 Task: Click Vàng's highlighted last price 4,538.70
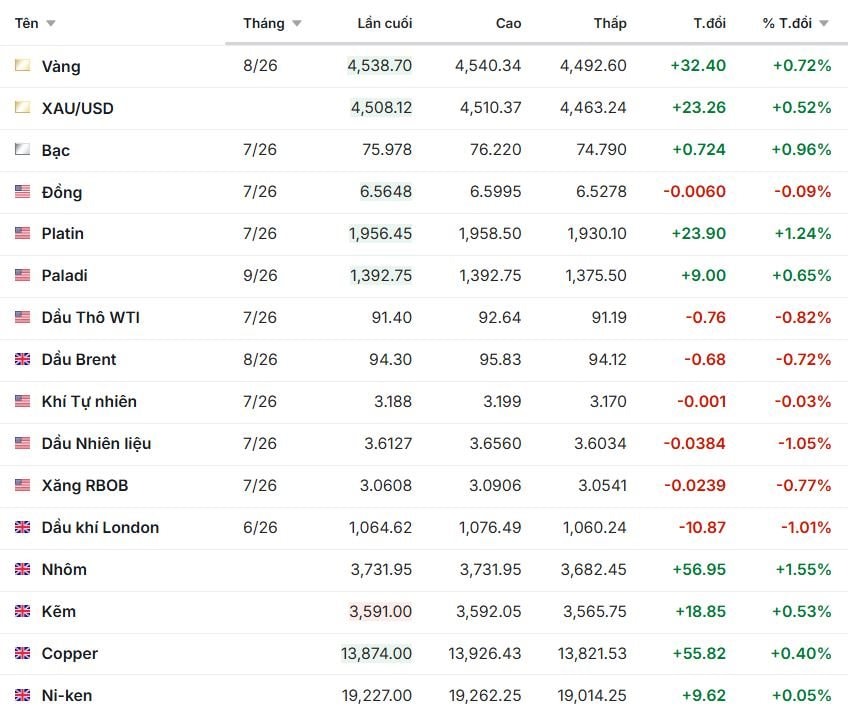pyautogui.click(x=380, y=65)
